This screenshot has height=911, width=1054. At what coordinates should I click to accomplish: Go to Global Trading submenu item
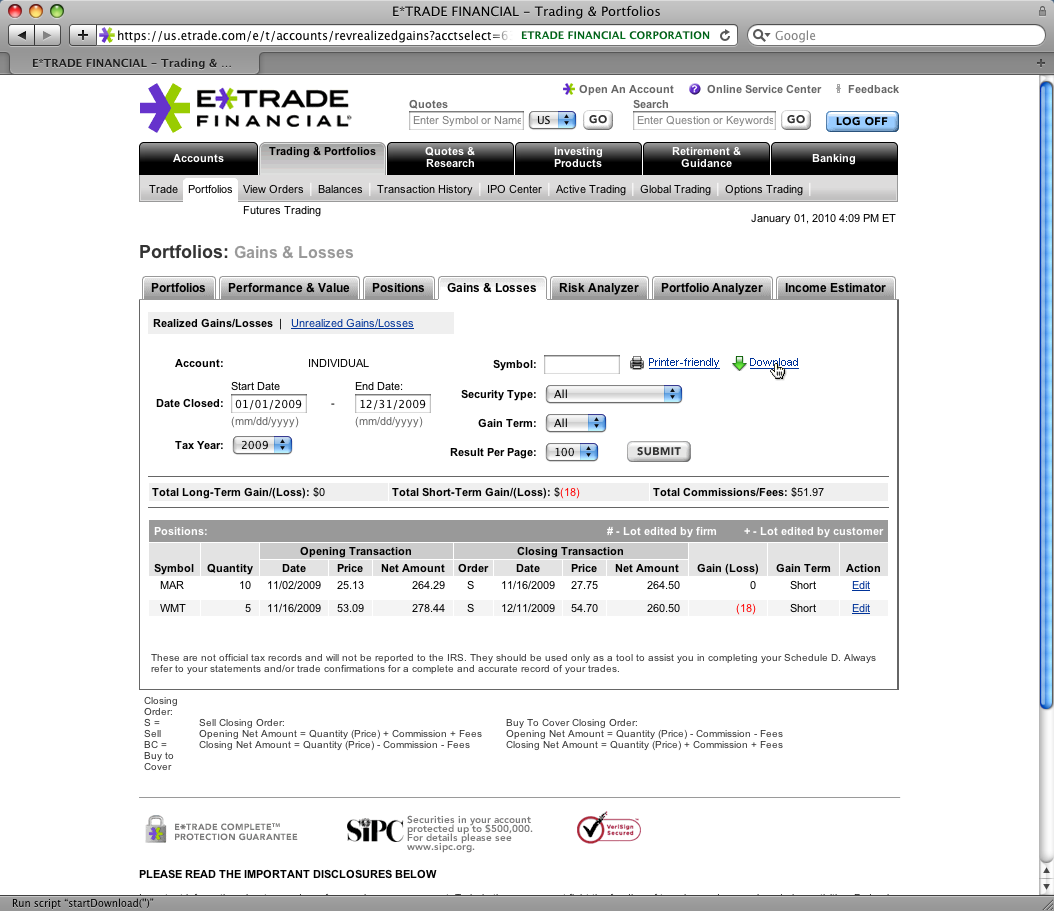click(676, 190)
